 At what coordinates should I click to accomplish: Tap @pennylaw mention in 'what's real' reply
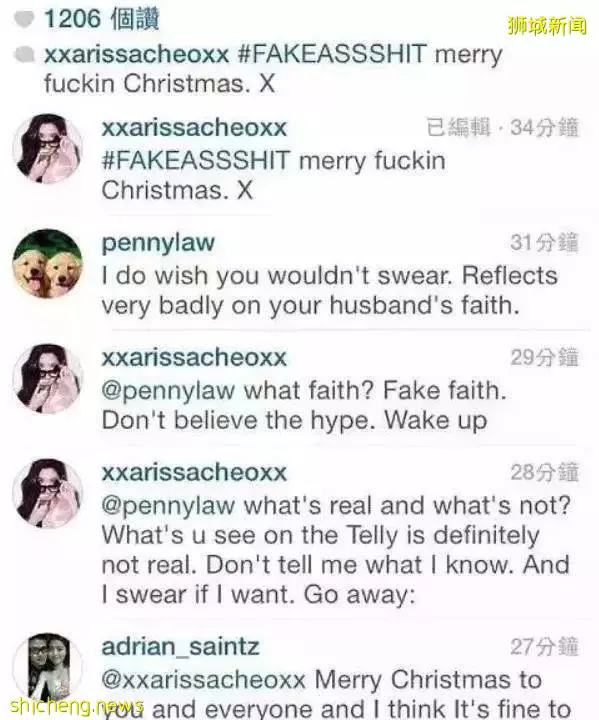pyautogui.click(x=168, y=506)
